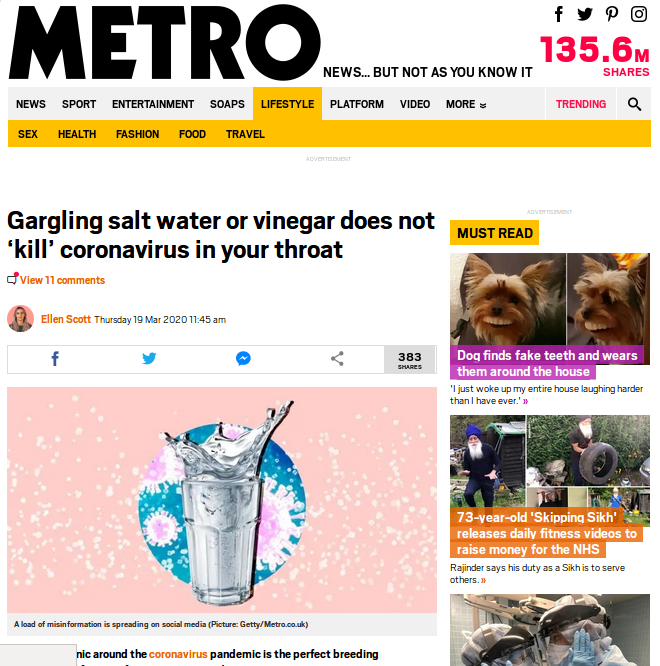Click the METRO logo
The height and width of the screenshot is (666, 660).
point(165,42)
